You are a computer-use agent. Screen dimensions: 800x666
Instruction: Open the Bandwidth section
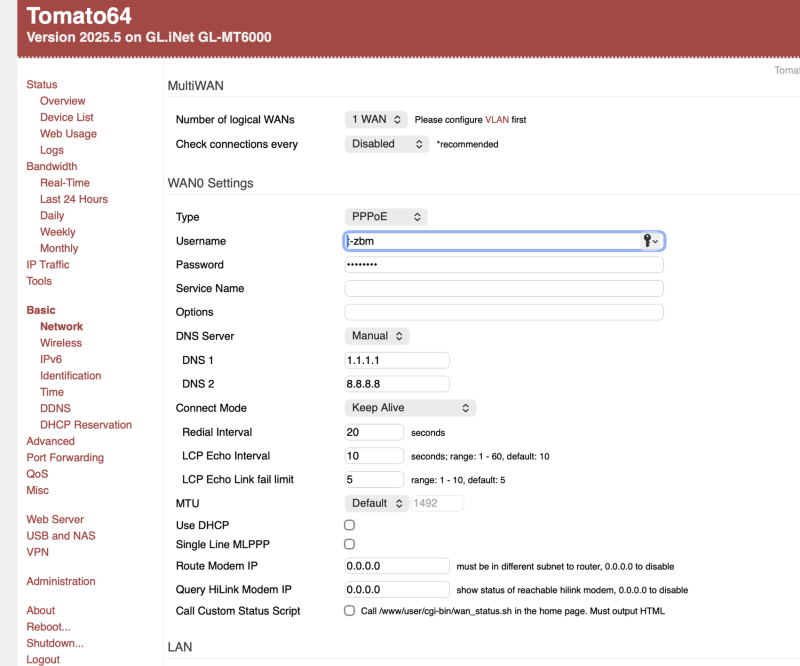coord(52,166)
